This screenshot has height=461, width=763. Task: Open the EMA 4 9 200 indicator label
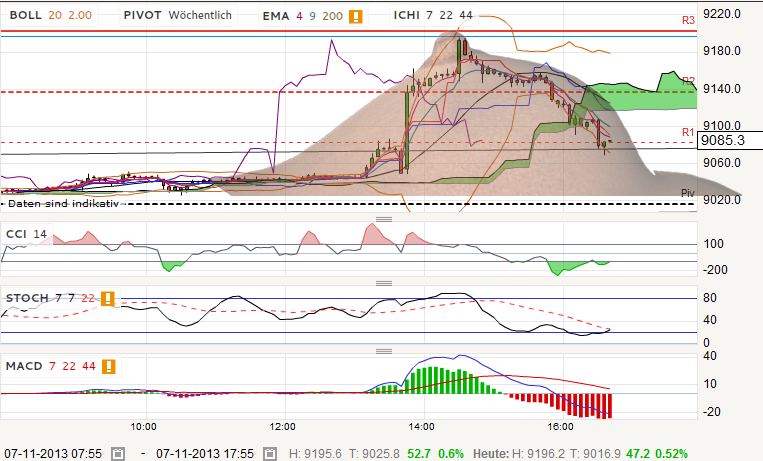tap(303, 16)
